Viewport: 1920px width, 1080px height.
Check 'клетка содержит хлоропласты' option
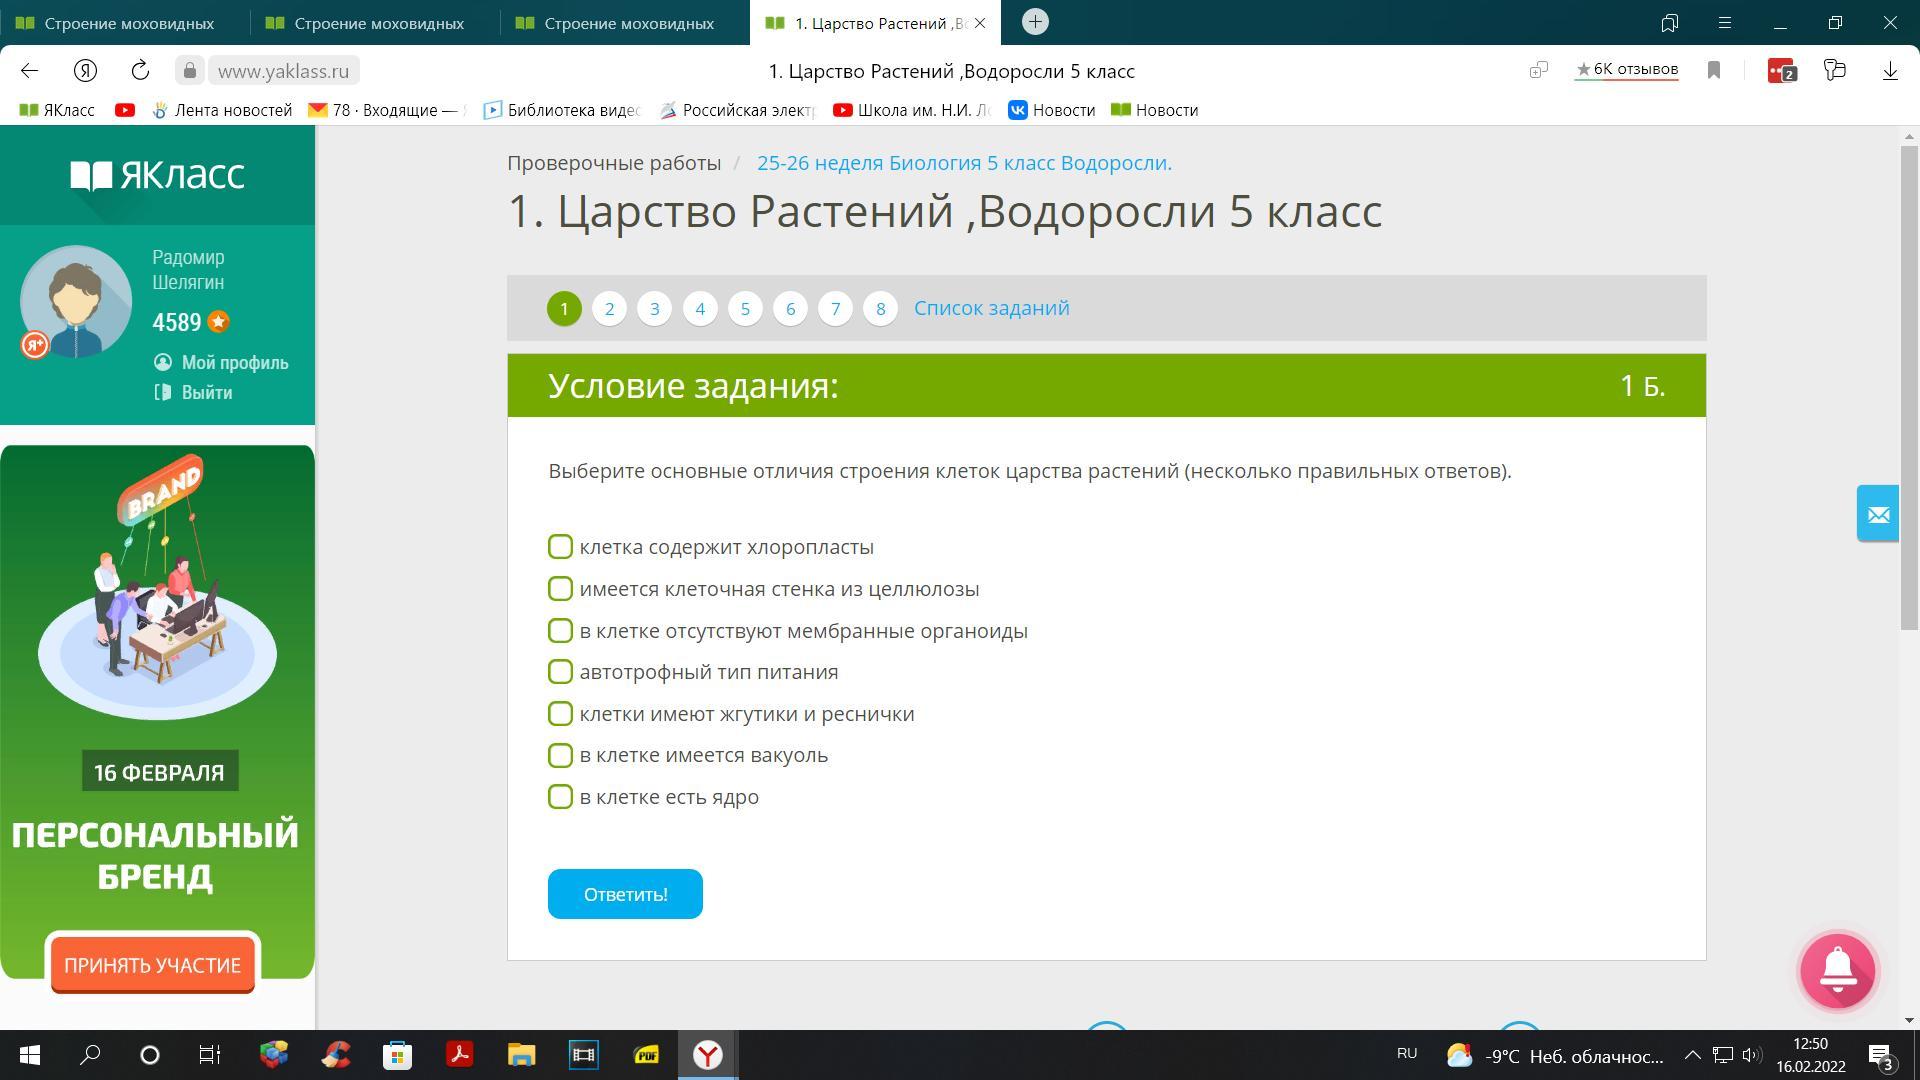pyautogui.click(x=560, y=547)
